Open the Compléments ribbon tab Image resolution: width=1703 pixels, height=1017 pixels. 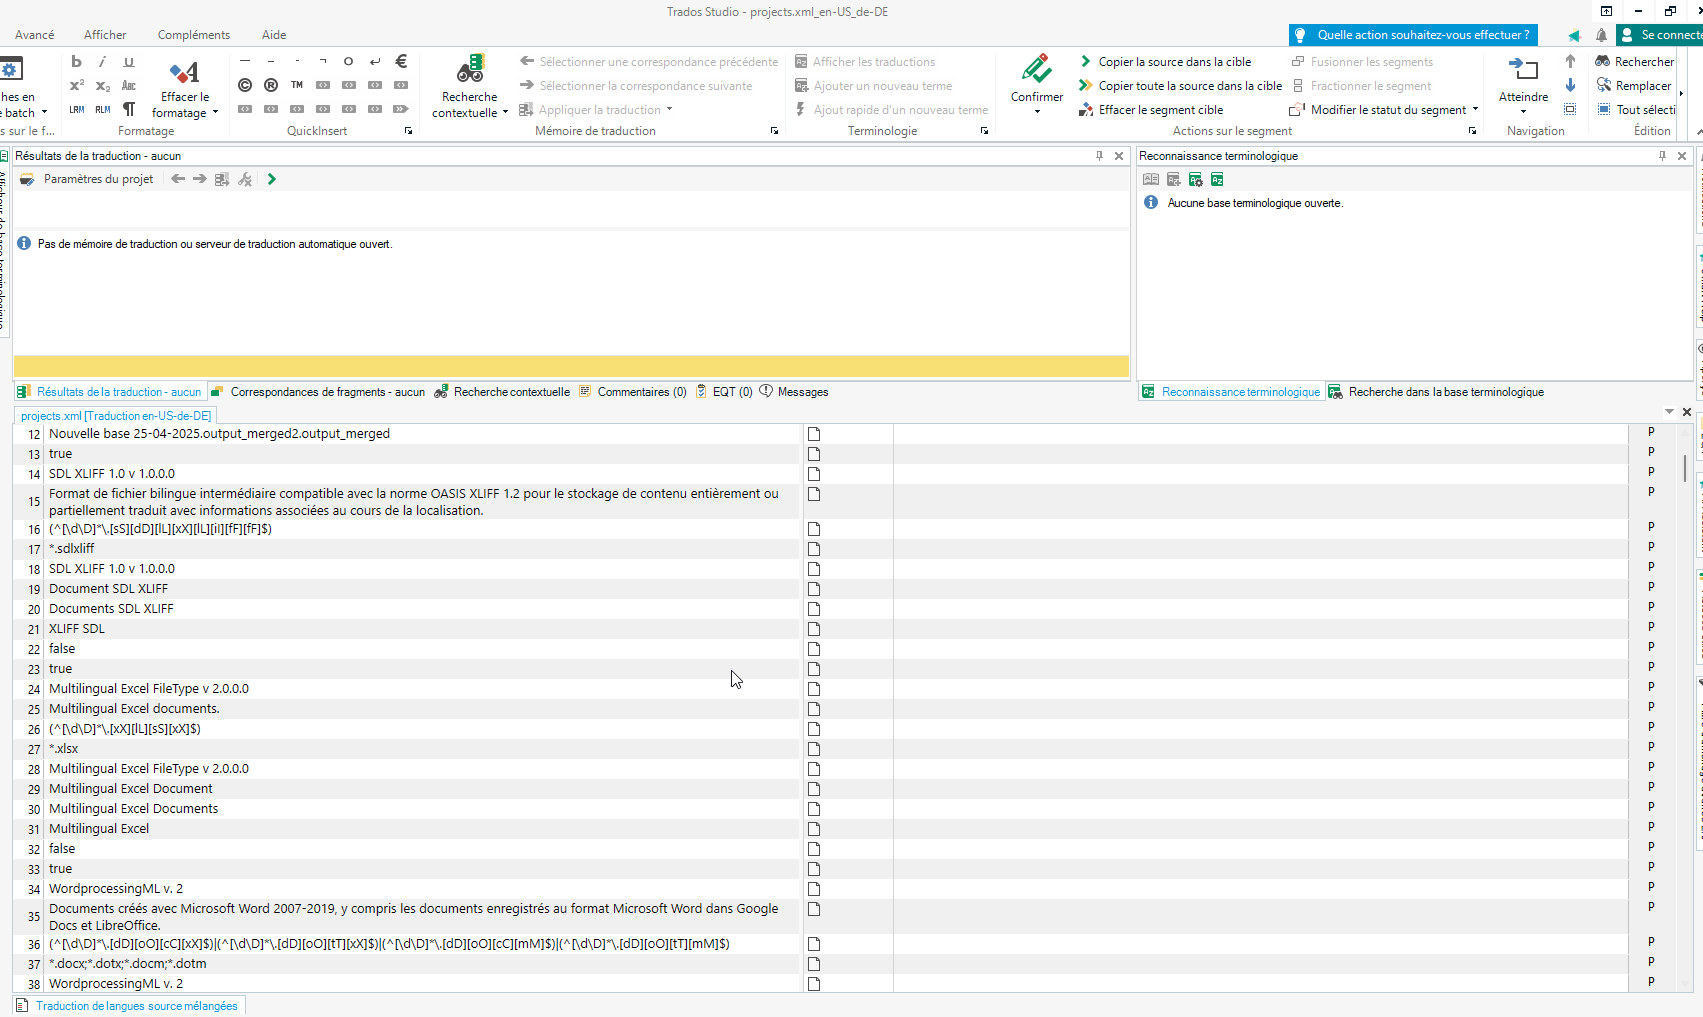click(194, 35)
